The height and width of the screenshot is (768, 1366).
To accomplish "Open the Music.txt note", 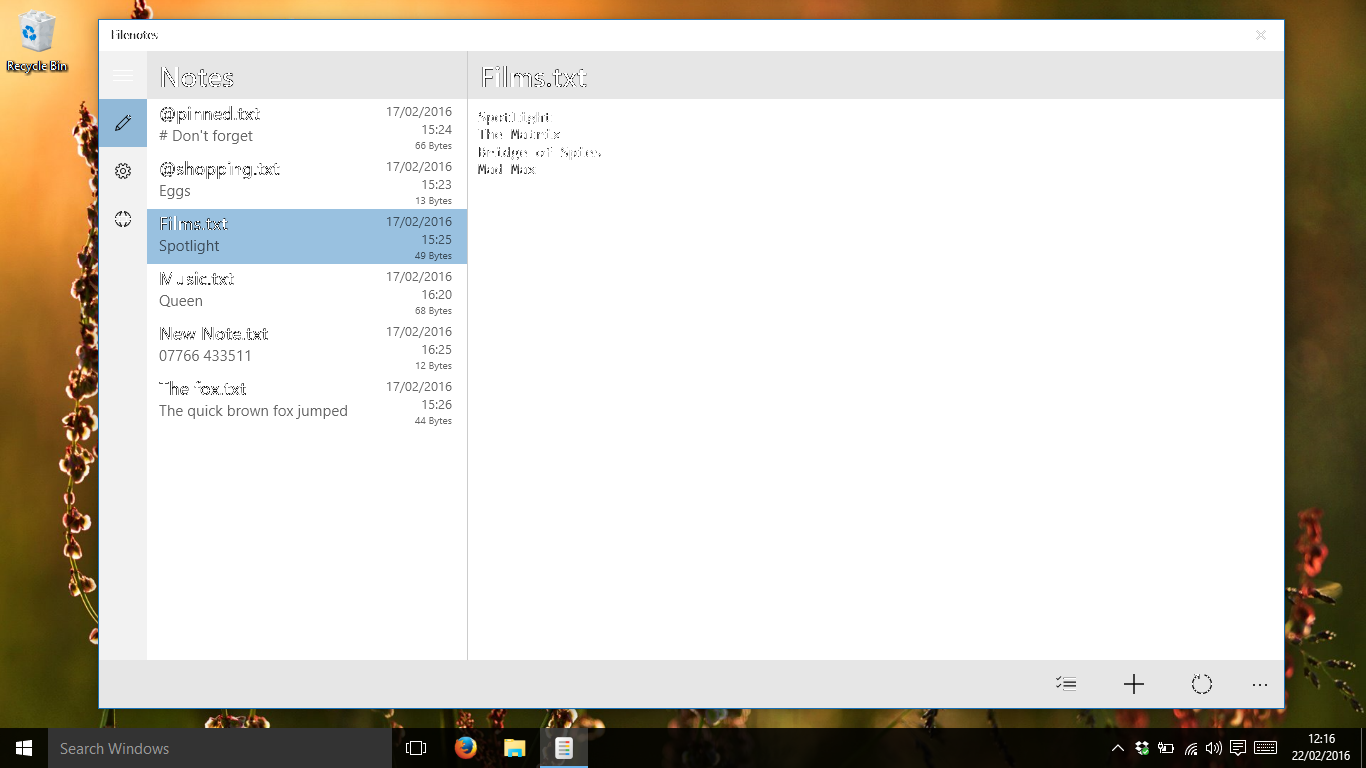I will 307,291.
